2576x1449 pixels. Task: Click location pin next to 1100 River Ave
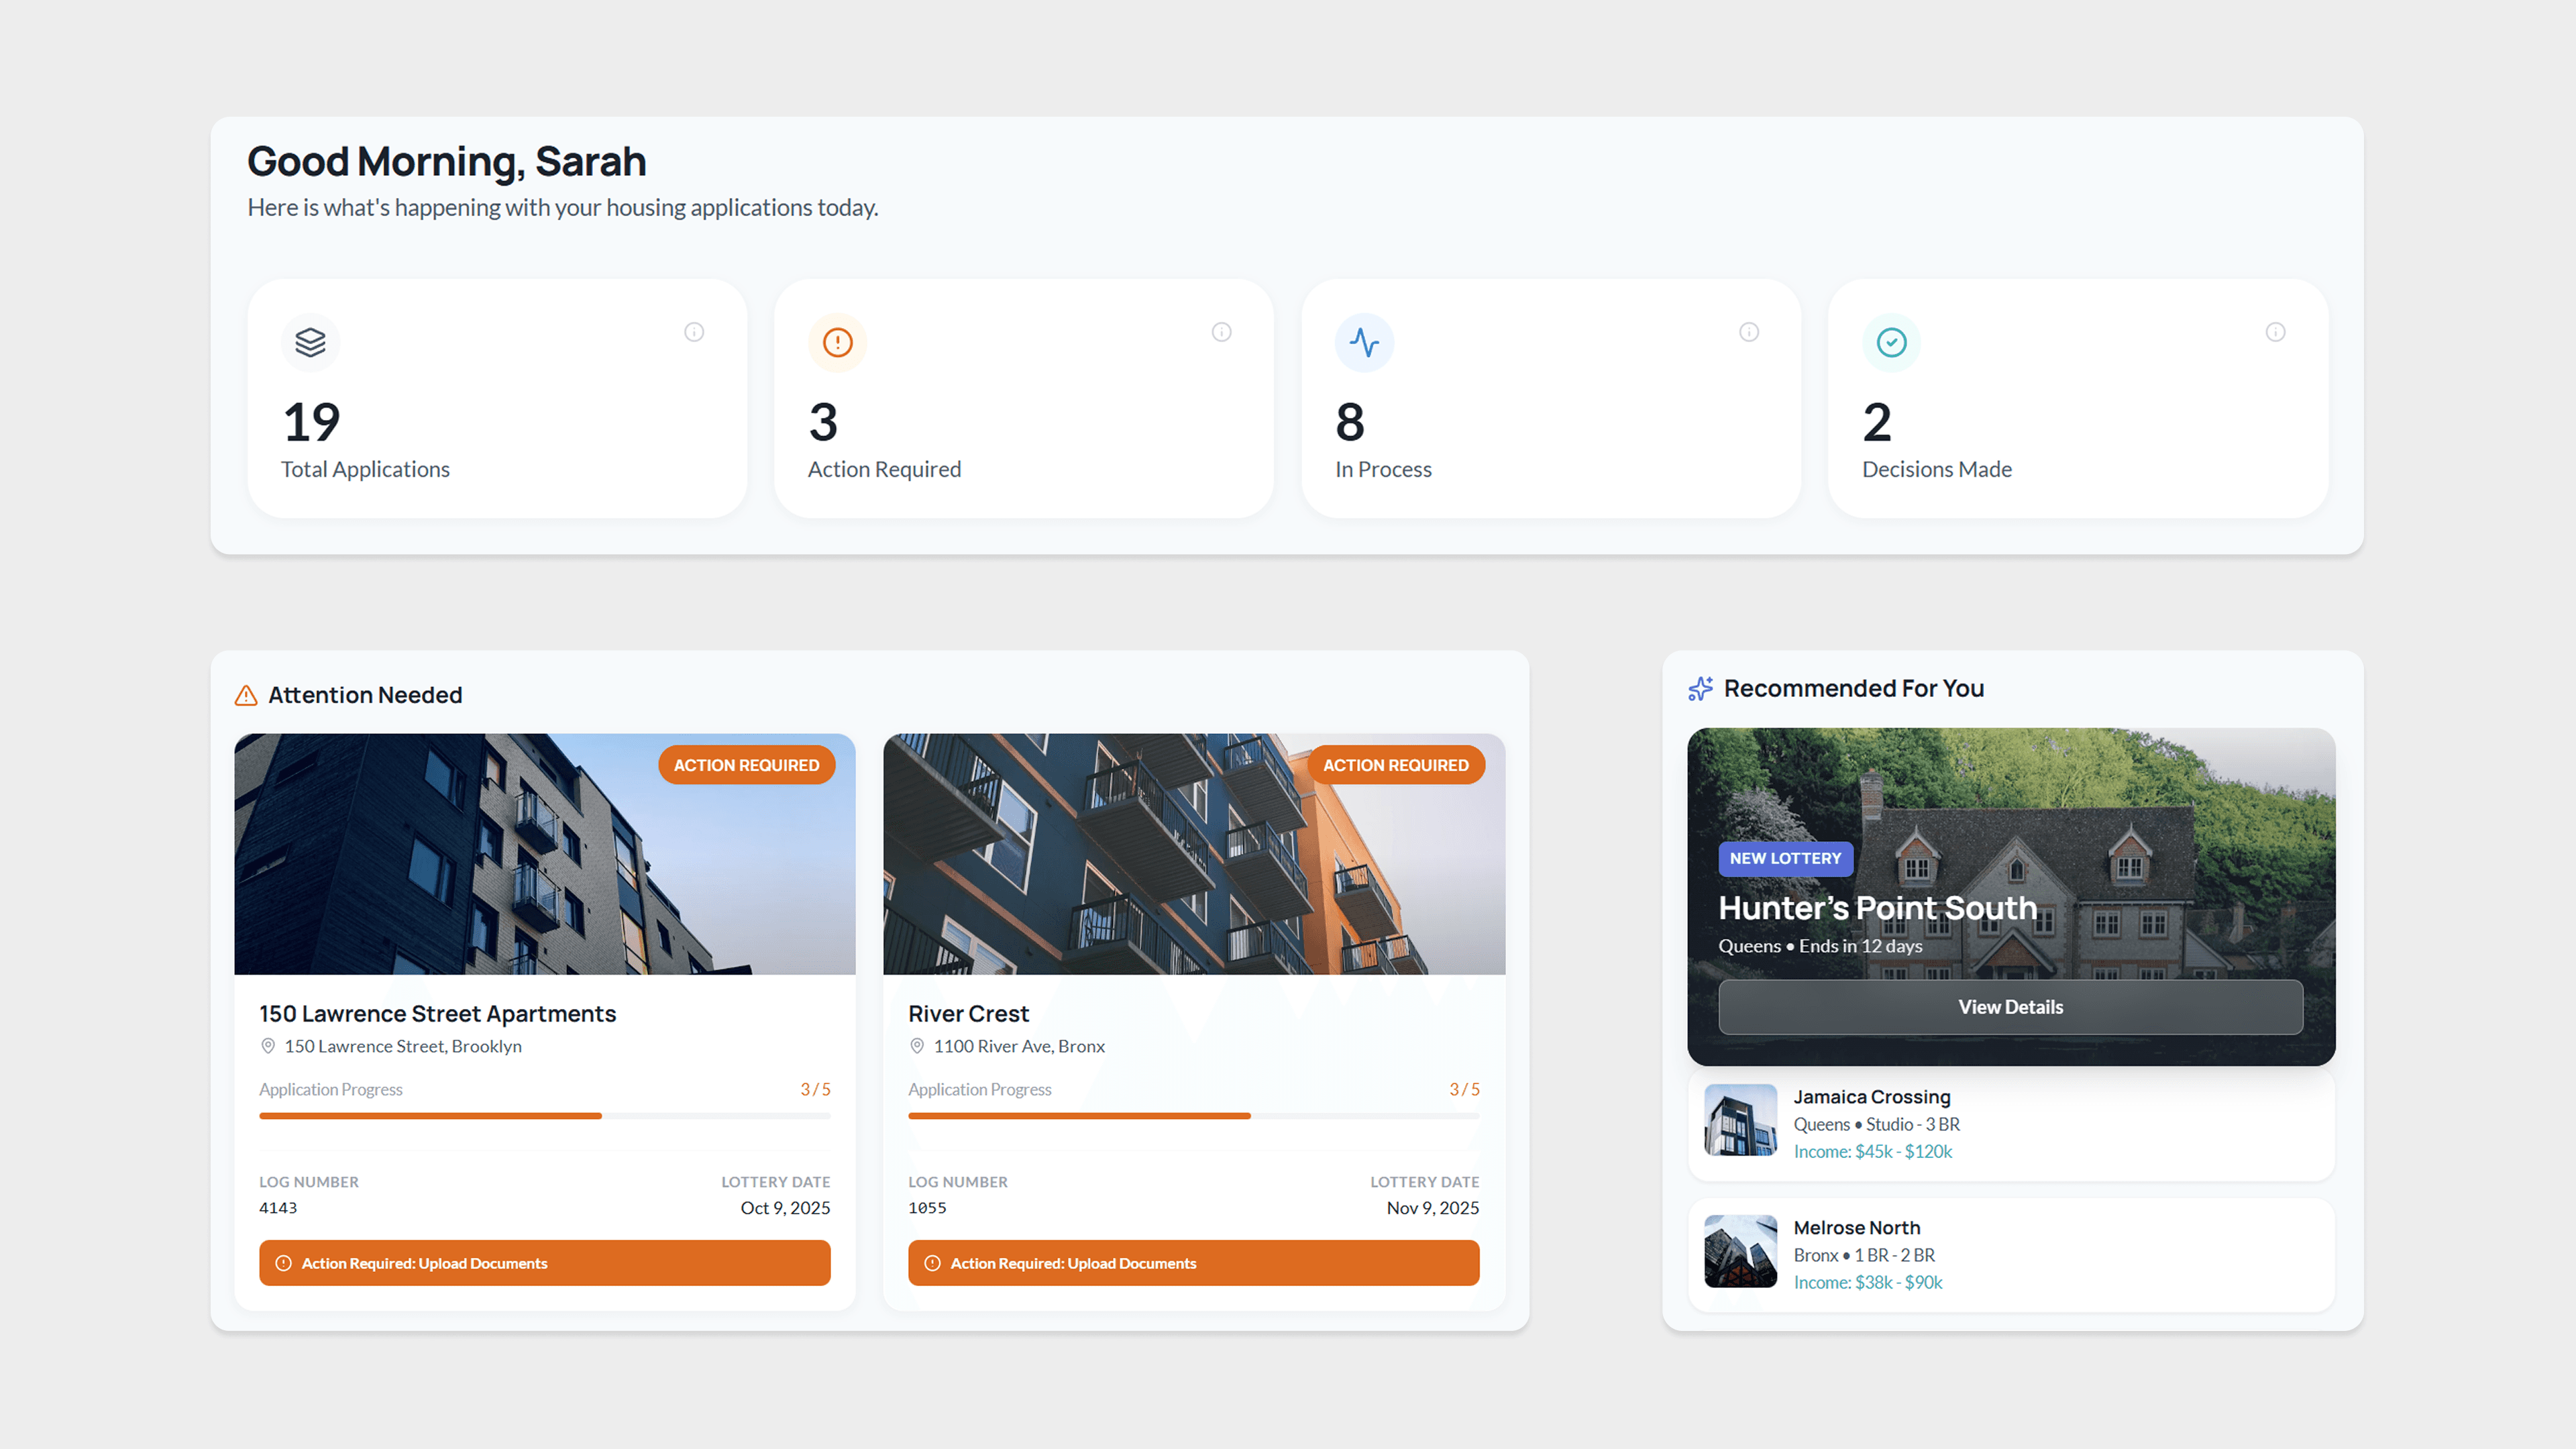pyautogui.click(x=916, y=1046)
